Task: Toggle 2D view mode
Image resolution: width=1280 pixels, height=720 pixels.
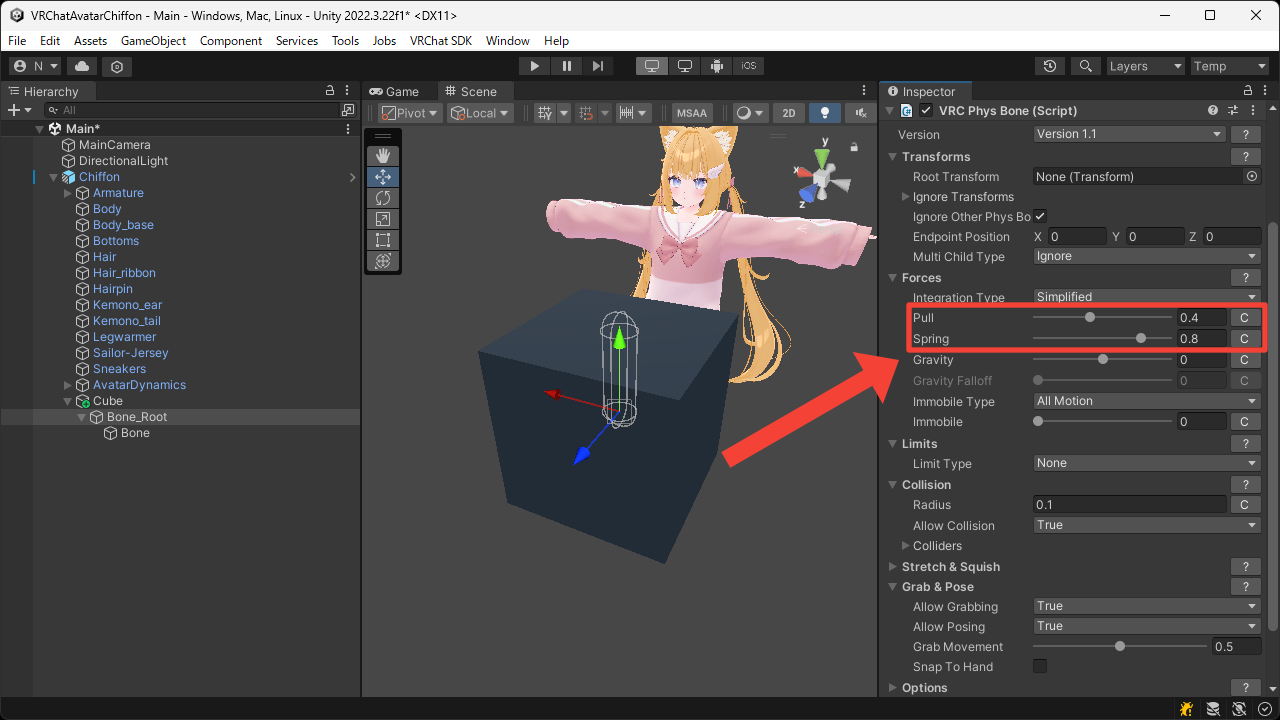Action: pos(789,113)
